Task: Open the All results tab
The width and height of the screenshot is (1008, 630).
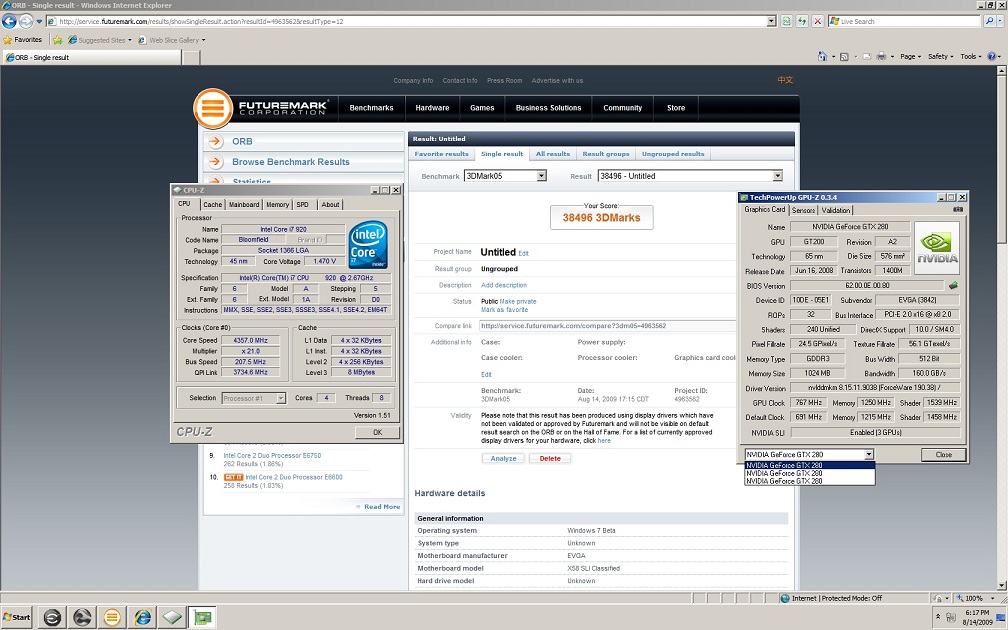Action: pos(553,154)
